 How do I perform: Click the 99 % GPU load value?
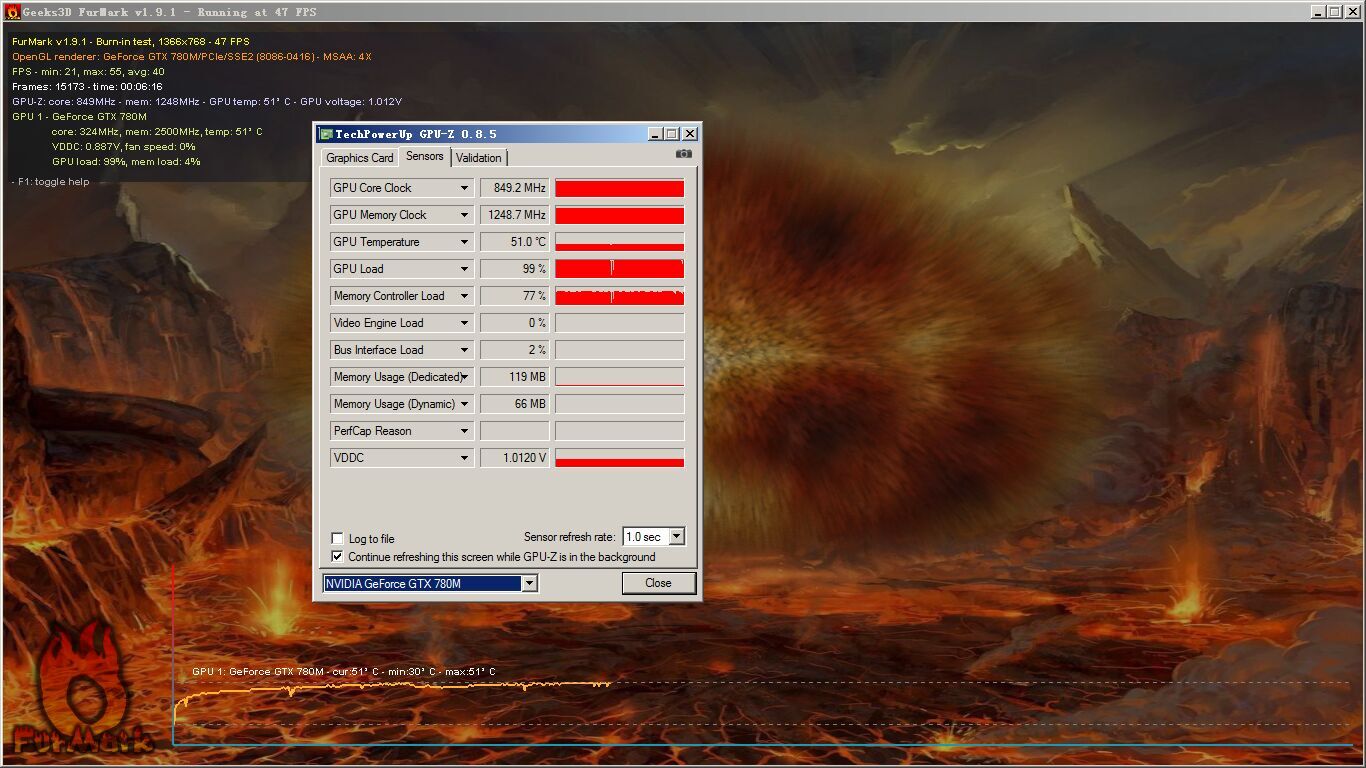515,269
